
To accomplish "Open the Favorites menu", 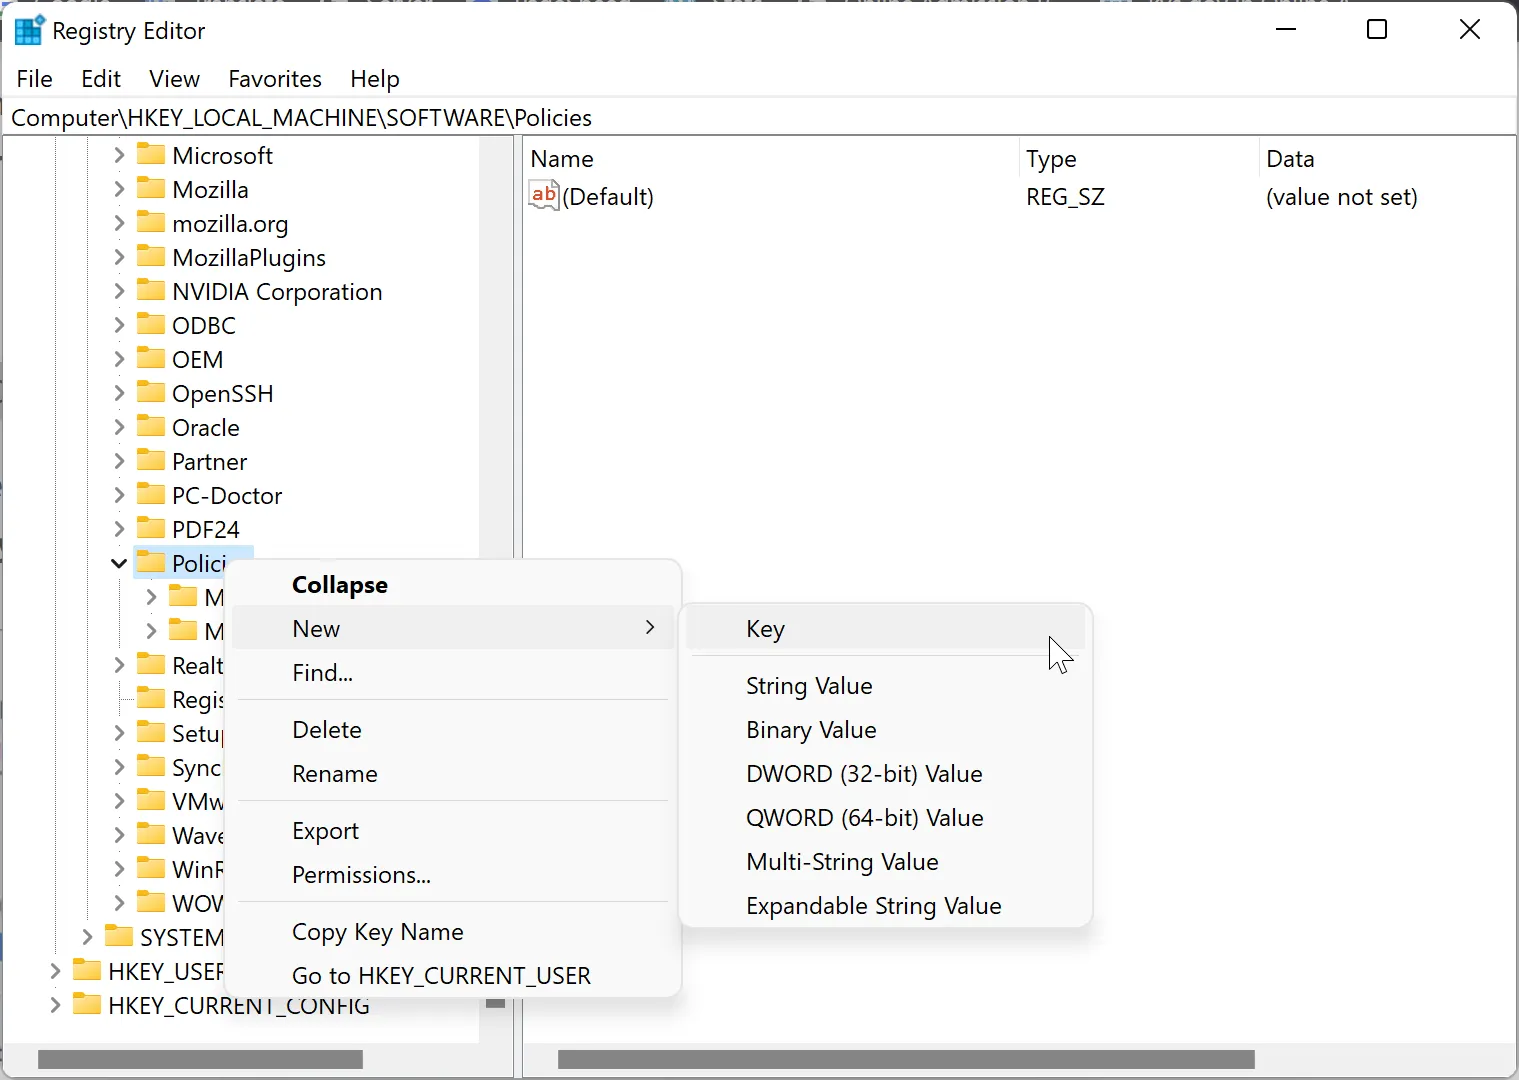I will [275, 79].
